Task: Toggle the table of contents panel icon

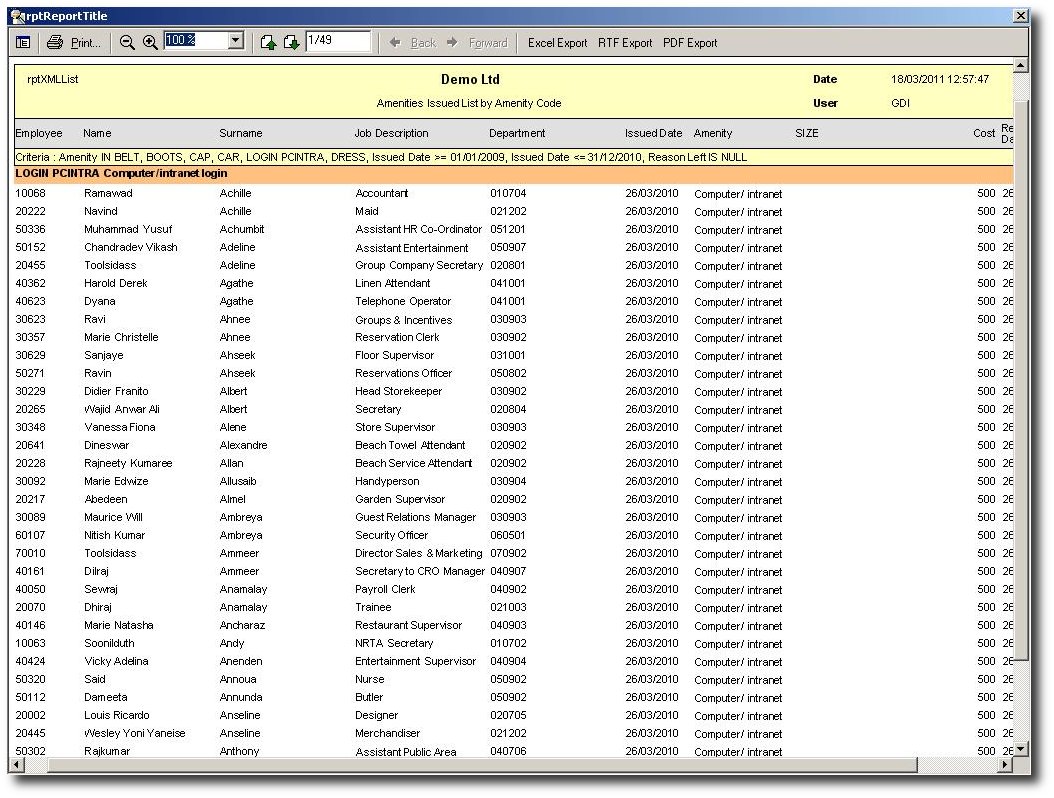Action: [x=23, y=43]
